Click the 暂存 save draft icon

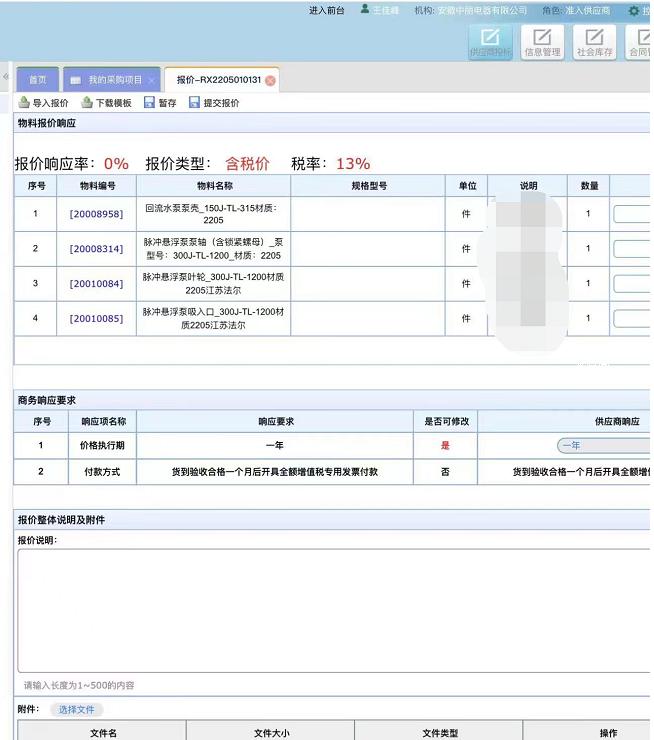click(149, 103)
